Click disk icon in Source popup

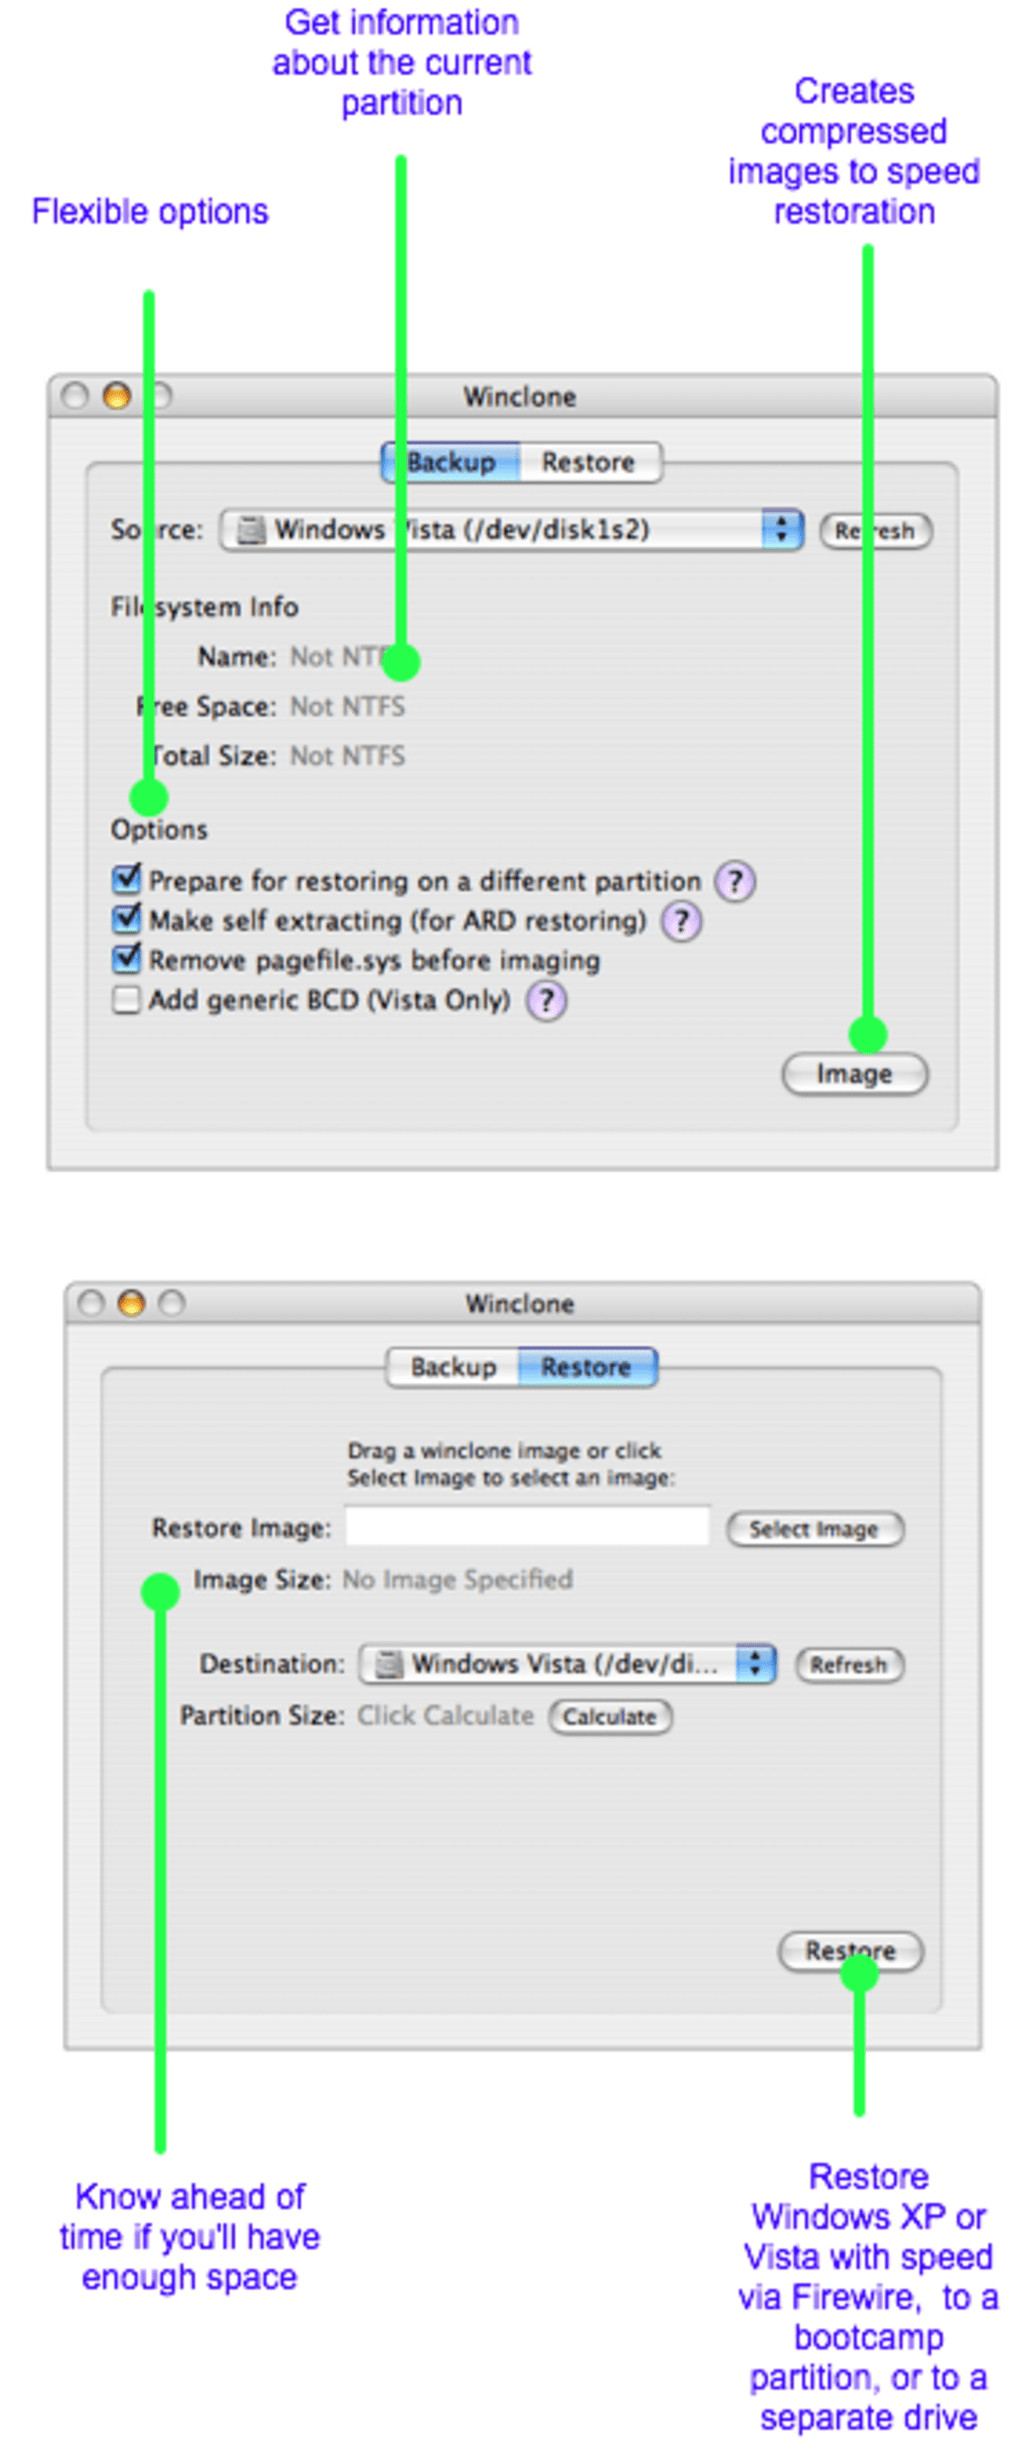click(x=250, y=530)
